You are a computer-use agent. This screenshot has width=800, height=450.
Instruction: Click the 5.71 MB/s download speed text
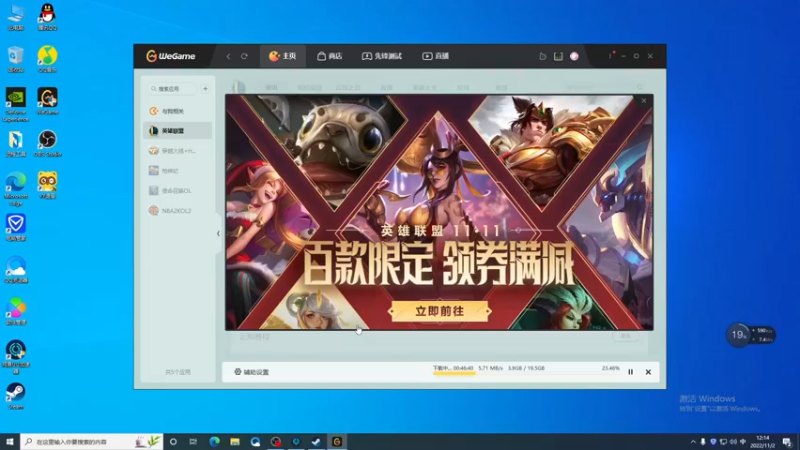click(490, 368)
